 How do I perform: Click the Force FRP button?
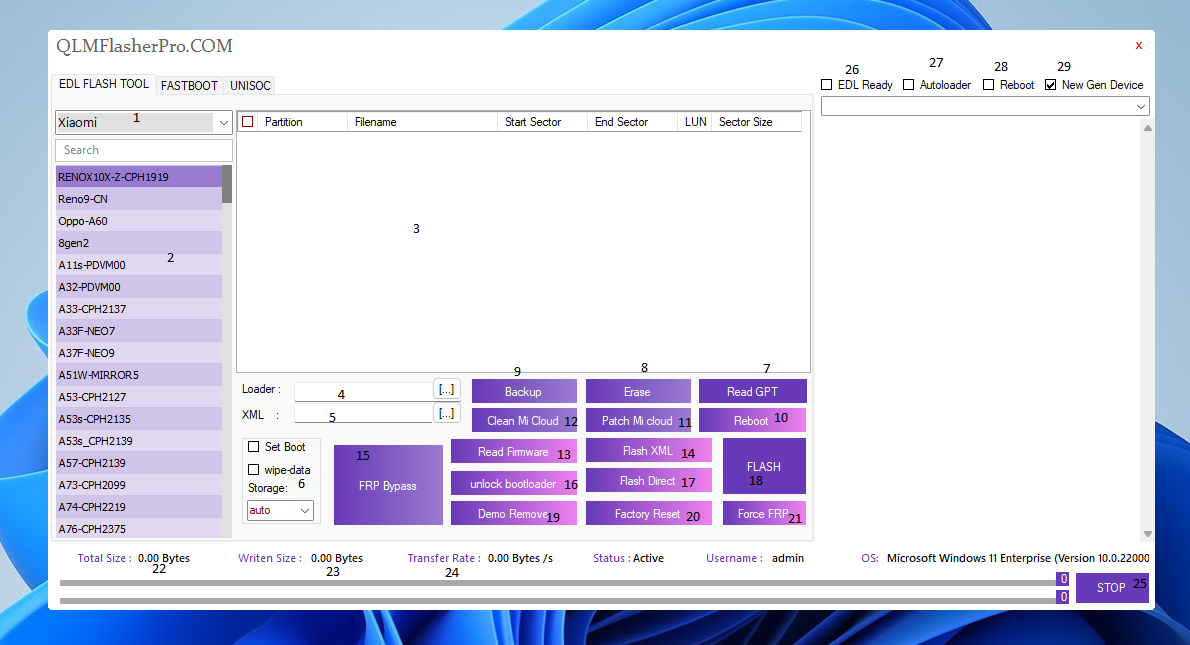tap(764, 514)
